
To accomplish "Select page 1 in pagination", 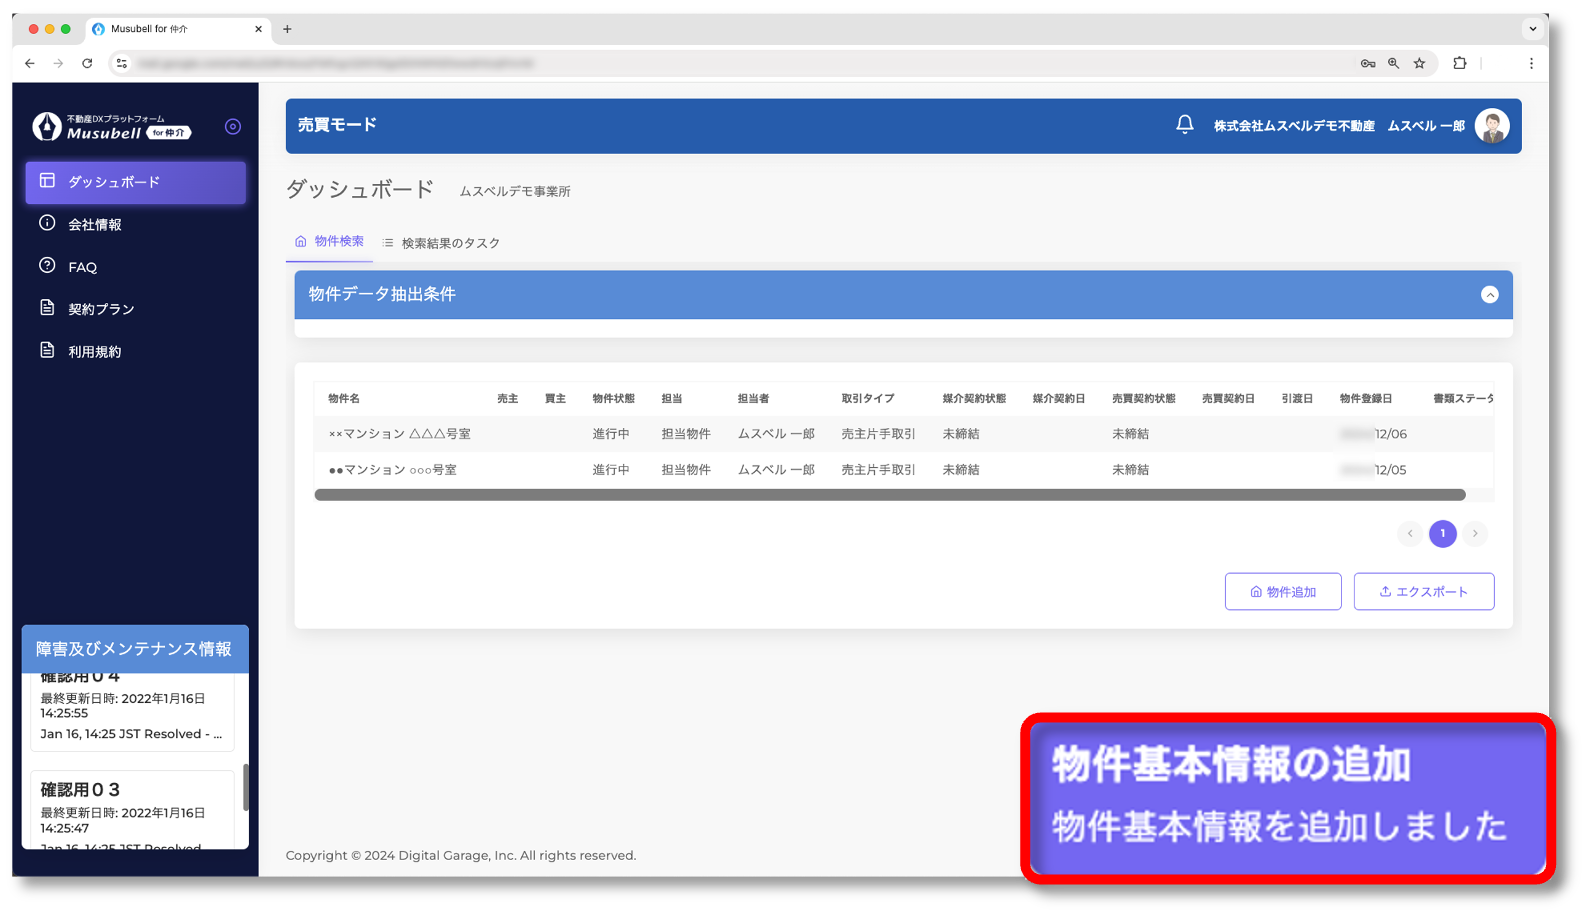I will (x=1442, y=534).
